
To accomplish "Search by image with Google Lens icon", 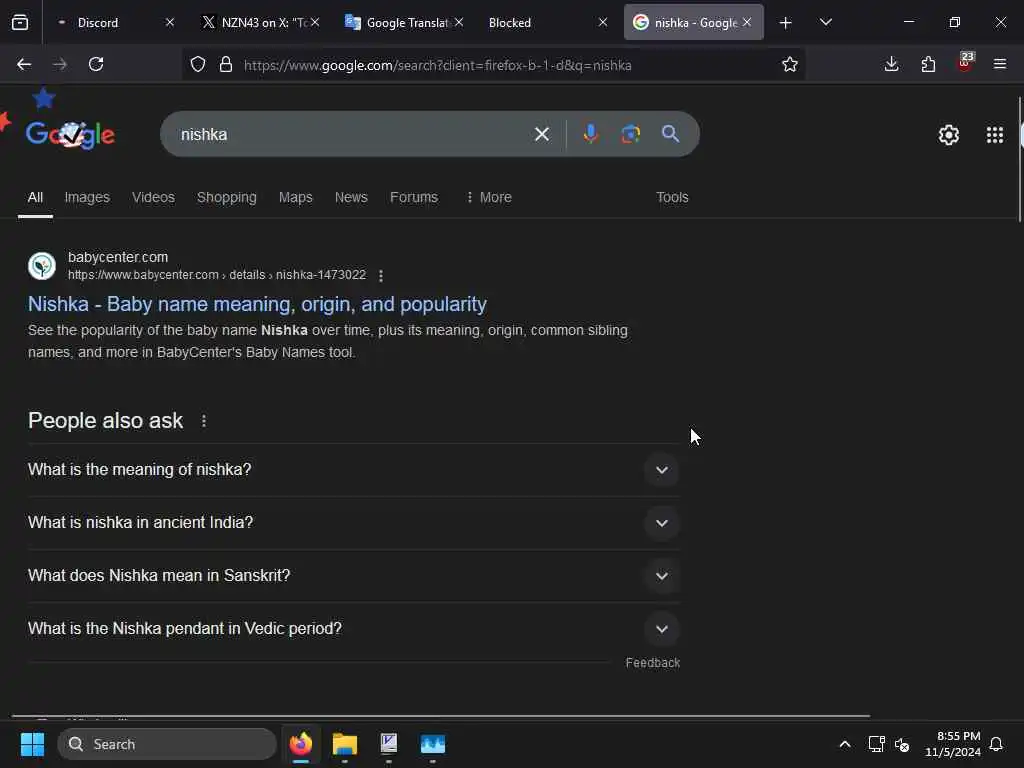I will [x=630, y=135].
